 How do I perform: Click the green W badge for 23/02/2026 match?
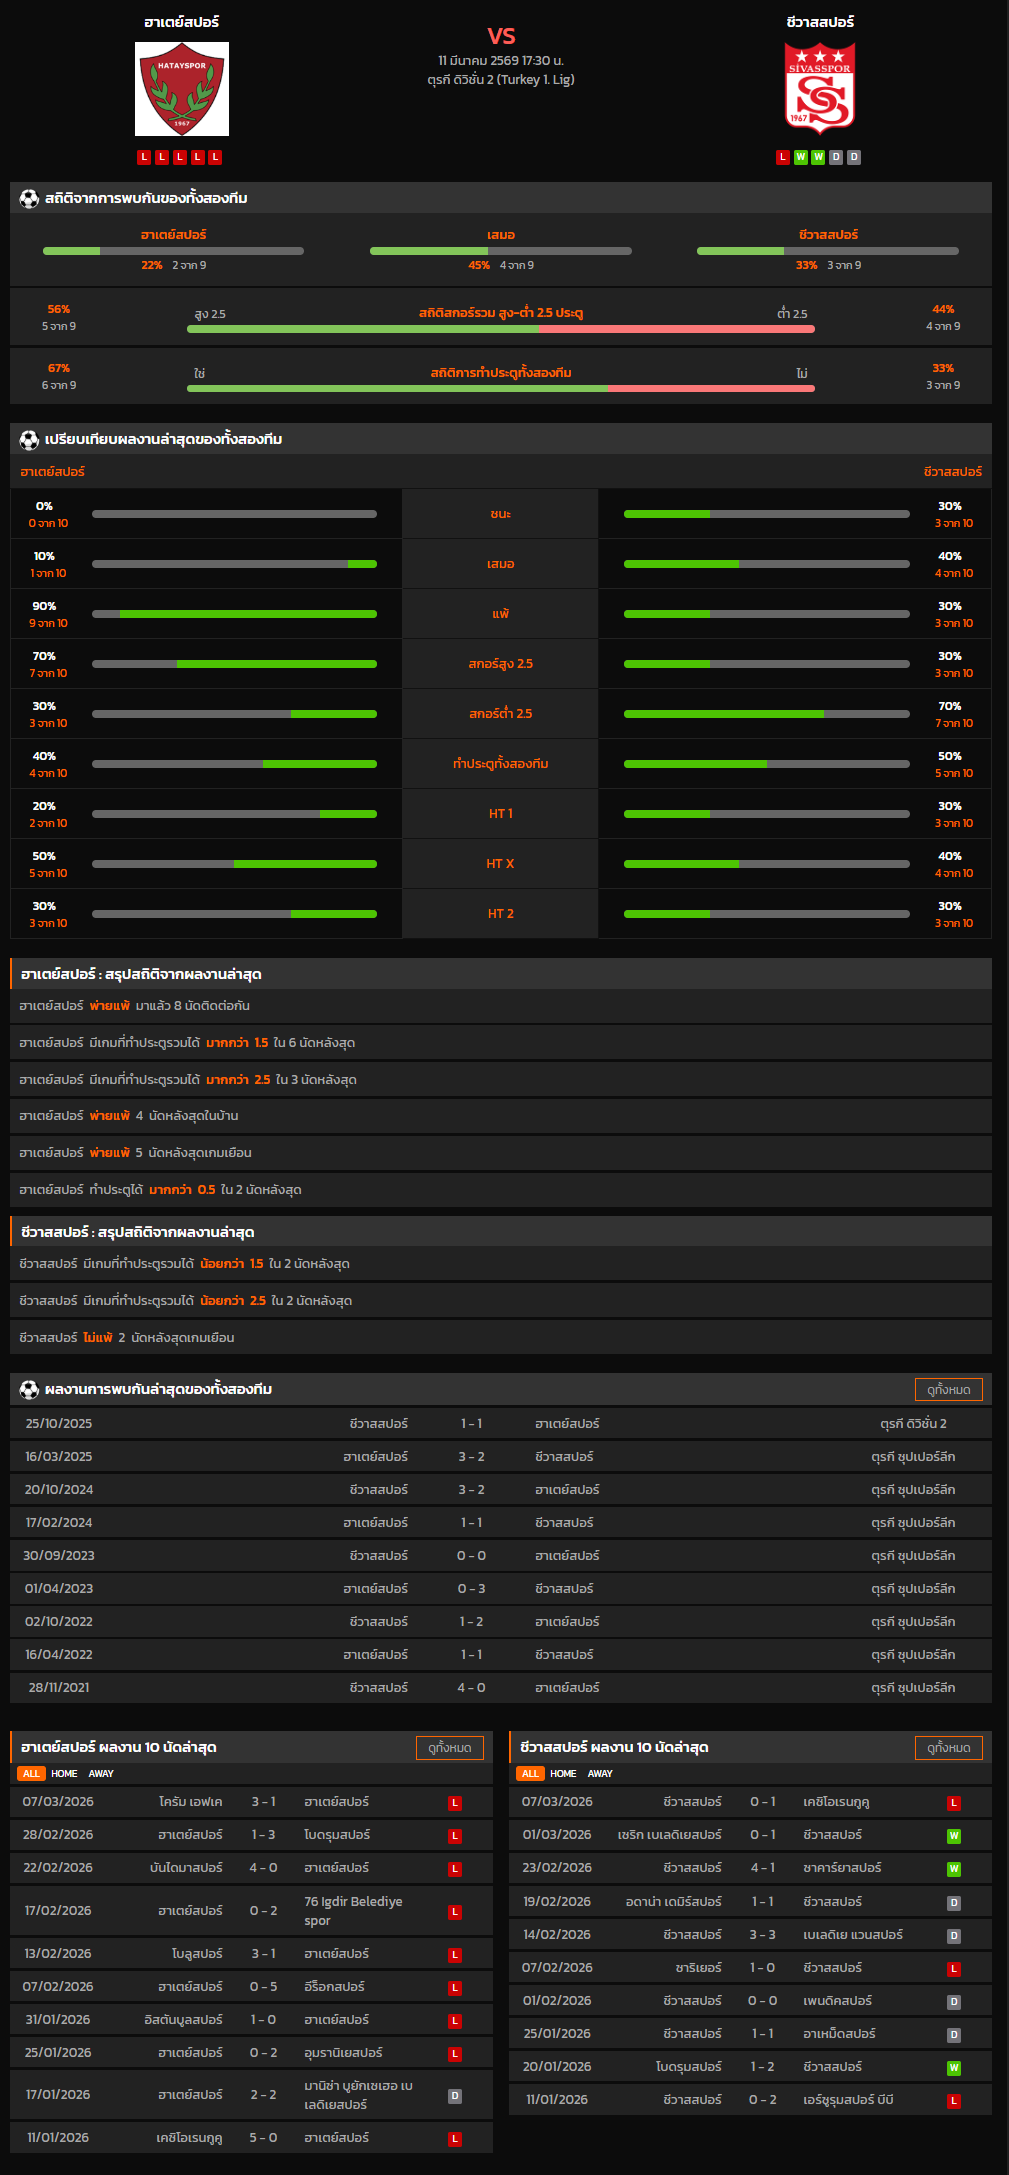[x=954, y=1869]
